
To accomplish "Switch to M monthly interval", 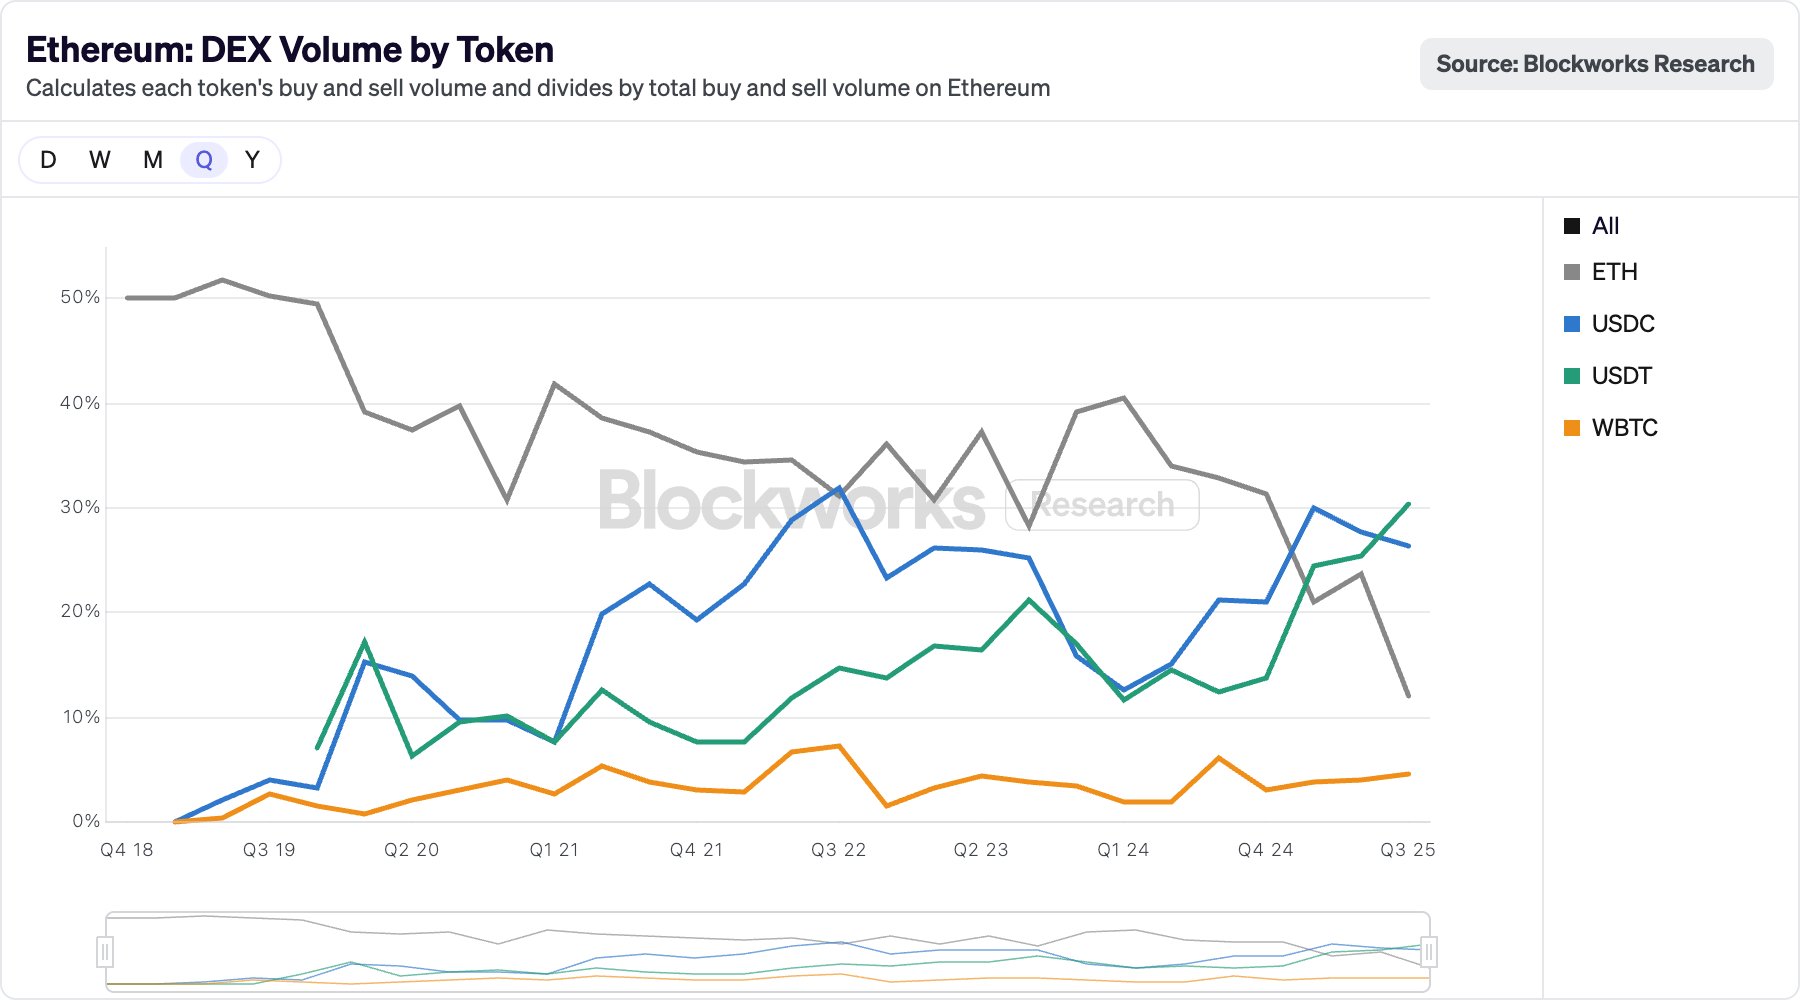I will coord(152,160).
